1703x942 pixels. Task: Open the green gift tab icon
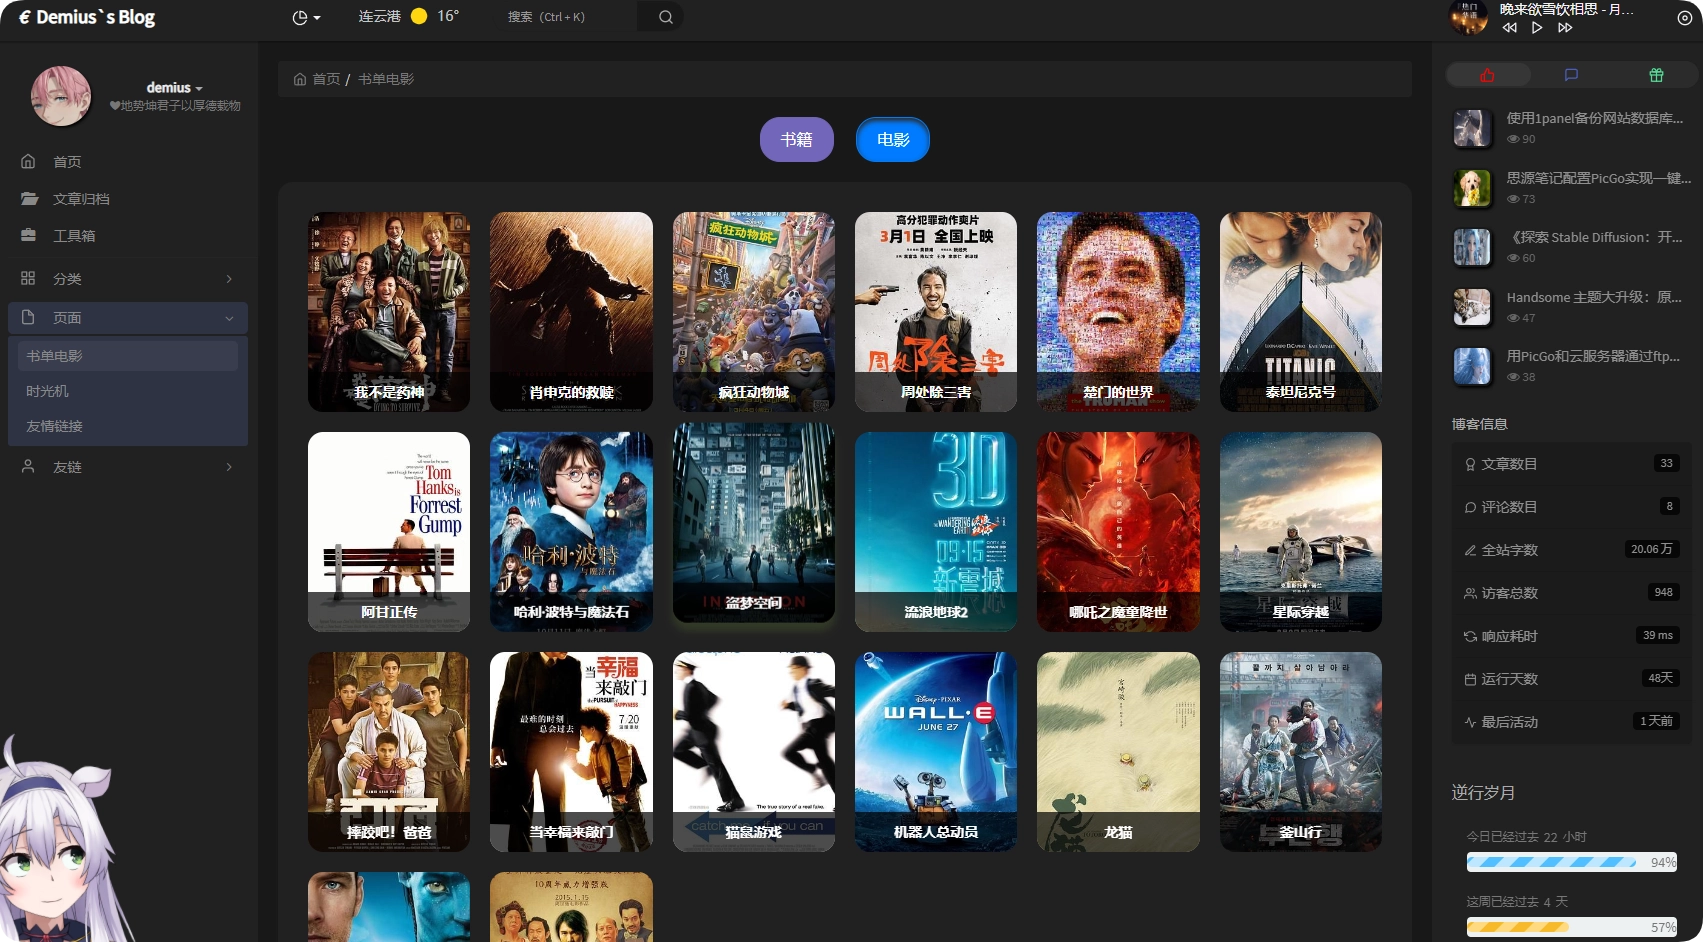click(1656, 75)
